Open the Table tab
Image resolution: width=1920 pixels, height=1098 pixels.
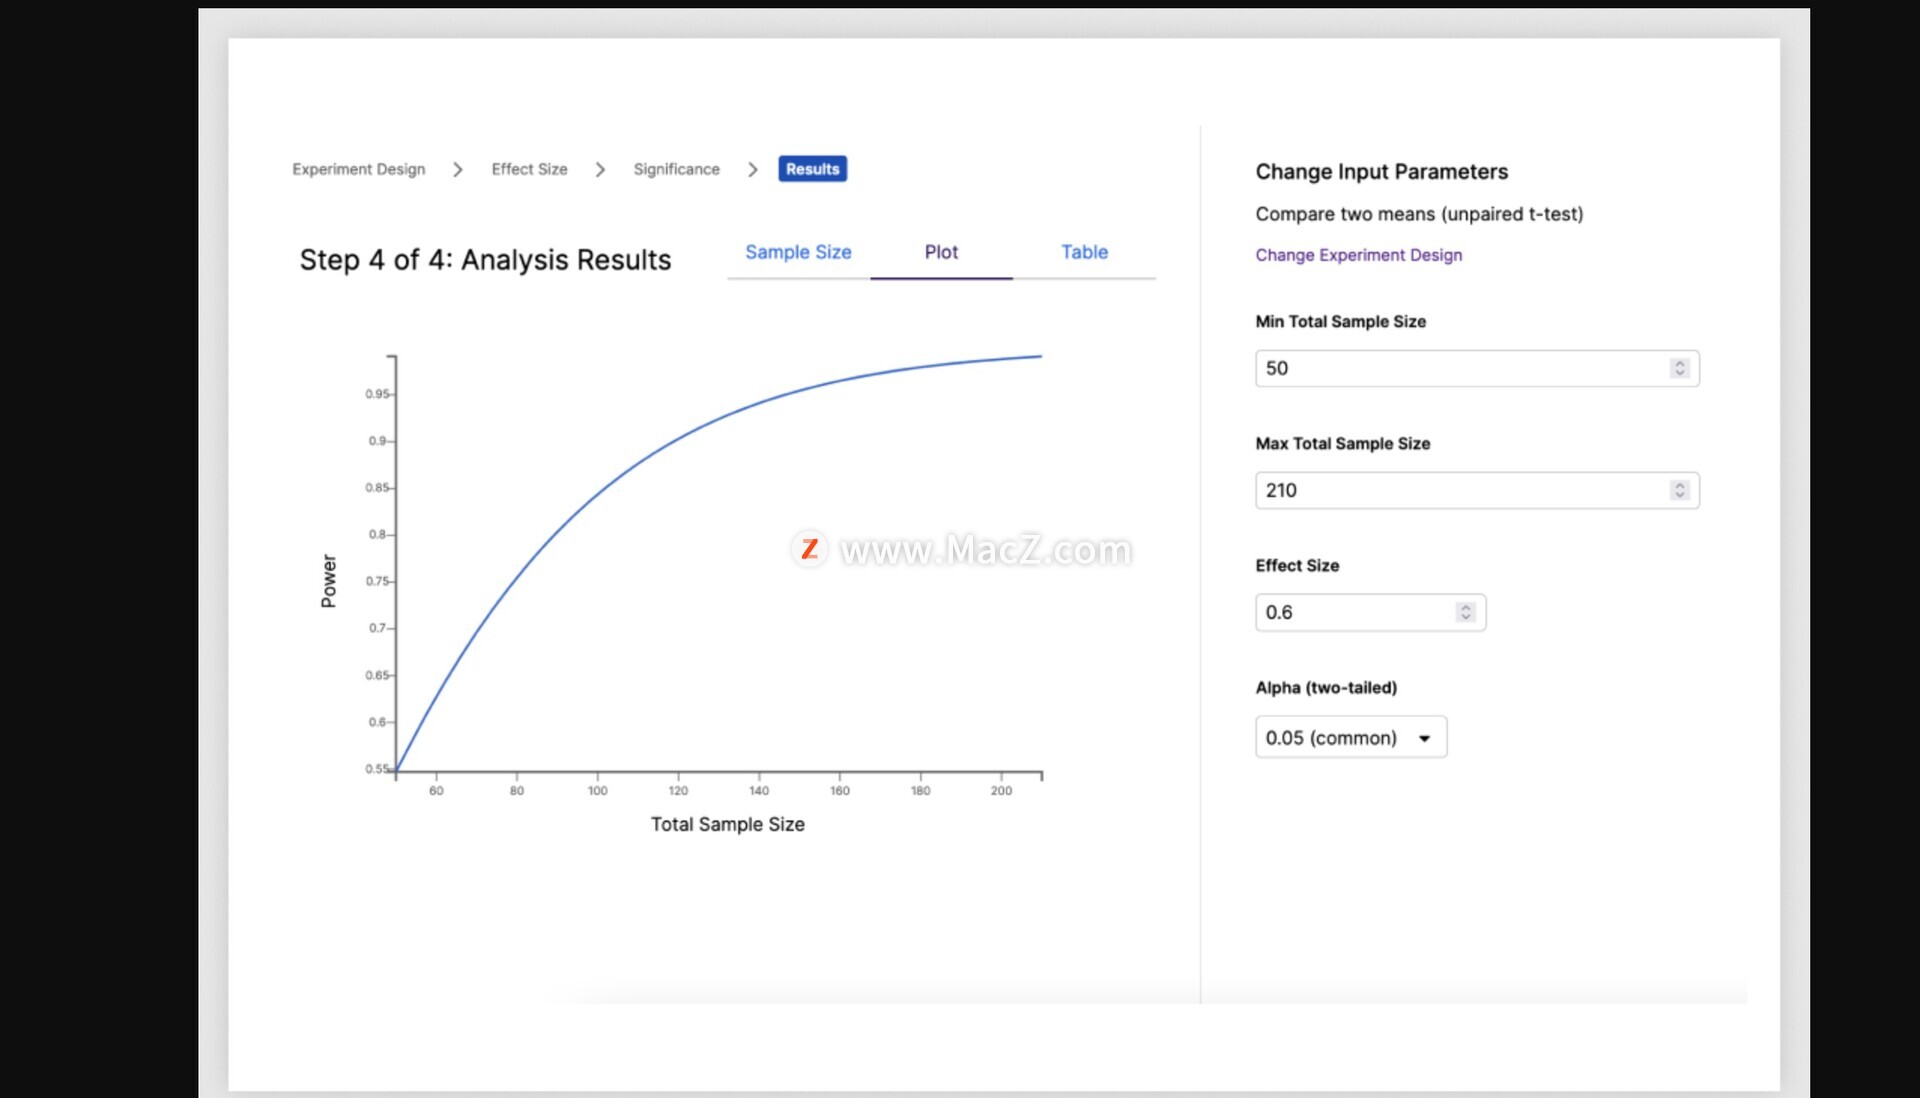(1084, 252)
